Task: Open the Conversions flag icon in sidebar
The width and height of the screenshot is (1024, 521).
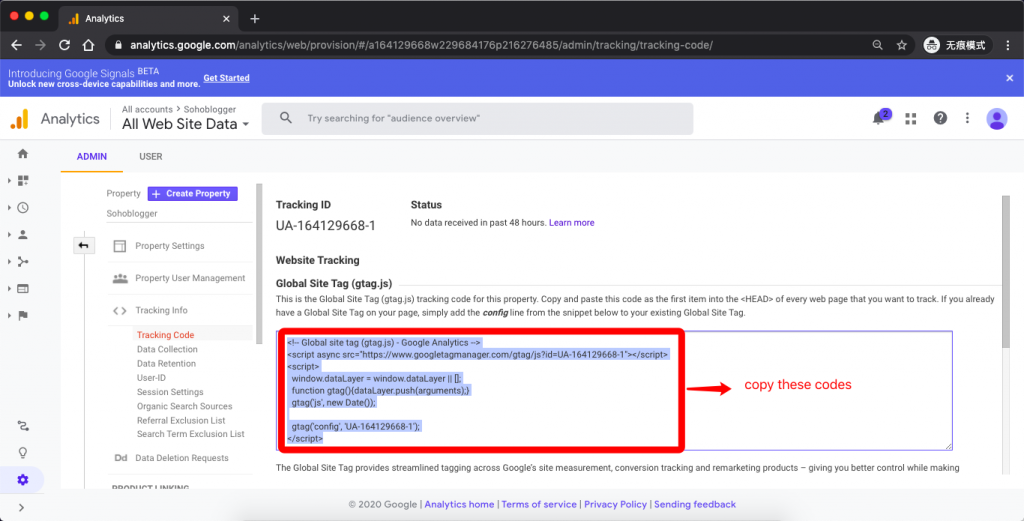Action: coord(23,315)
